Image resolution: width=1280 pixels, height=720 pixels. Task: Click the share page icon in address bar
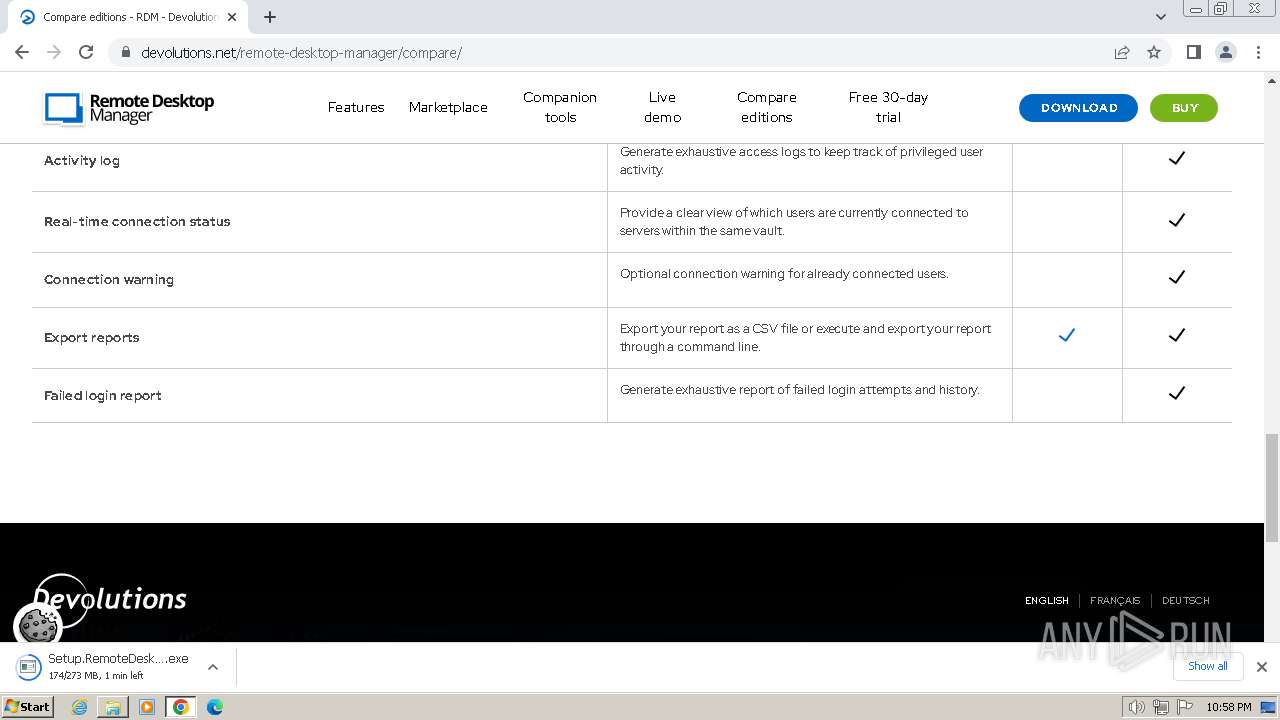(1122, 52)
